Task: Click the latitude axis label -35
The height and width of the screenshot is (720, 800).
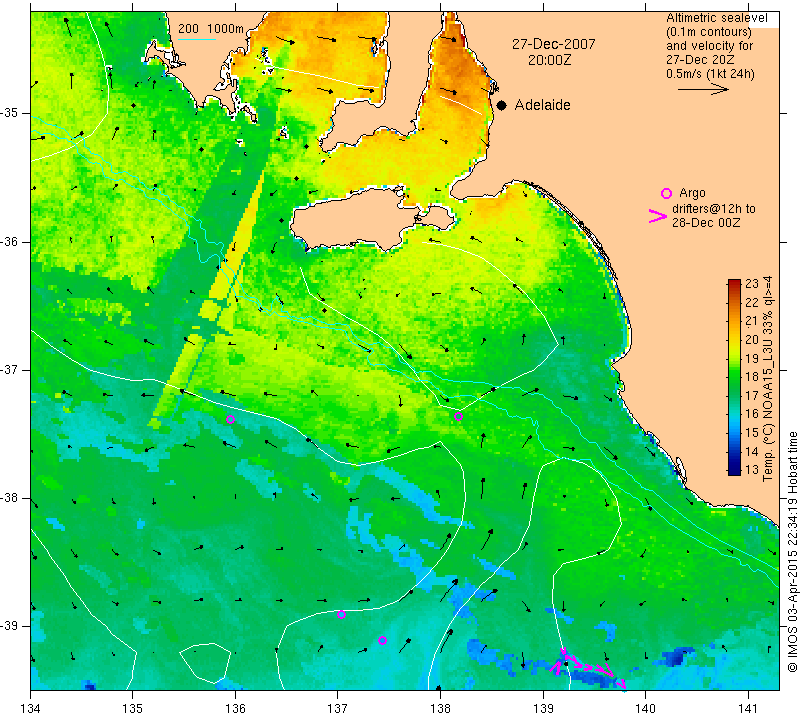Action: [10, 113]
